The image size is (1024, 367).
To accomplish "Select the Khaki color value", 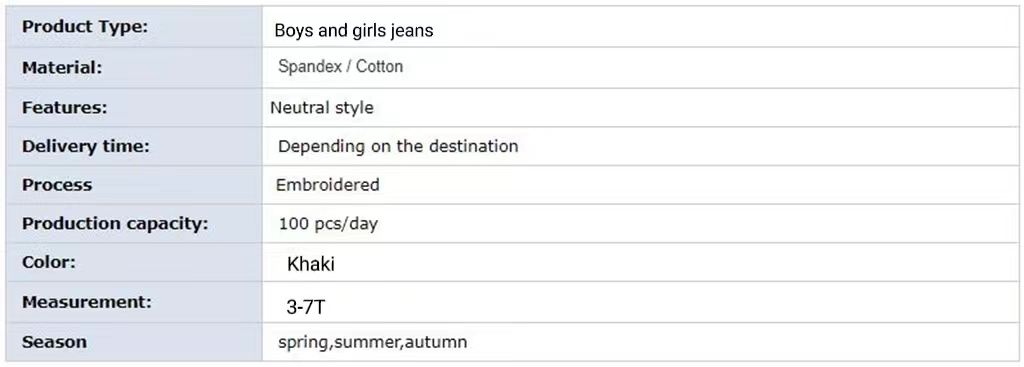I will pos(311,264).
